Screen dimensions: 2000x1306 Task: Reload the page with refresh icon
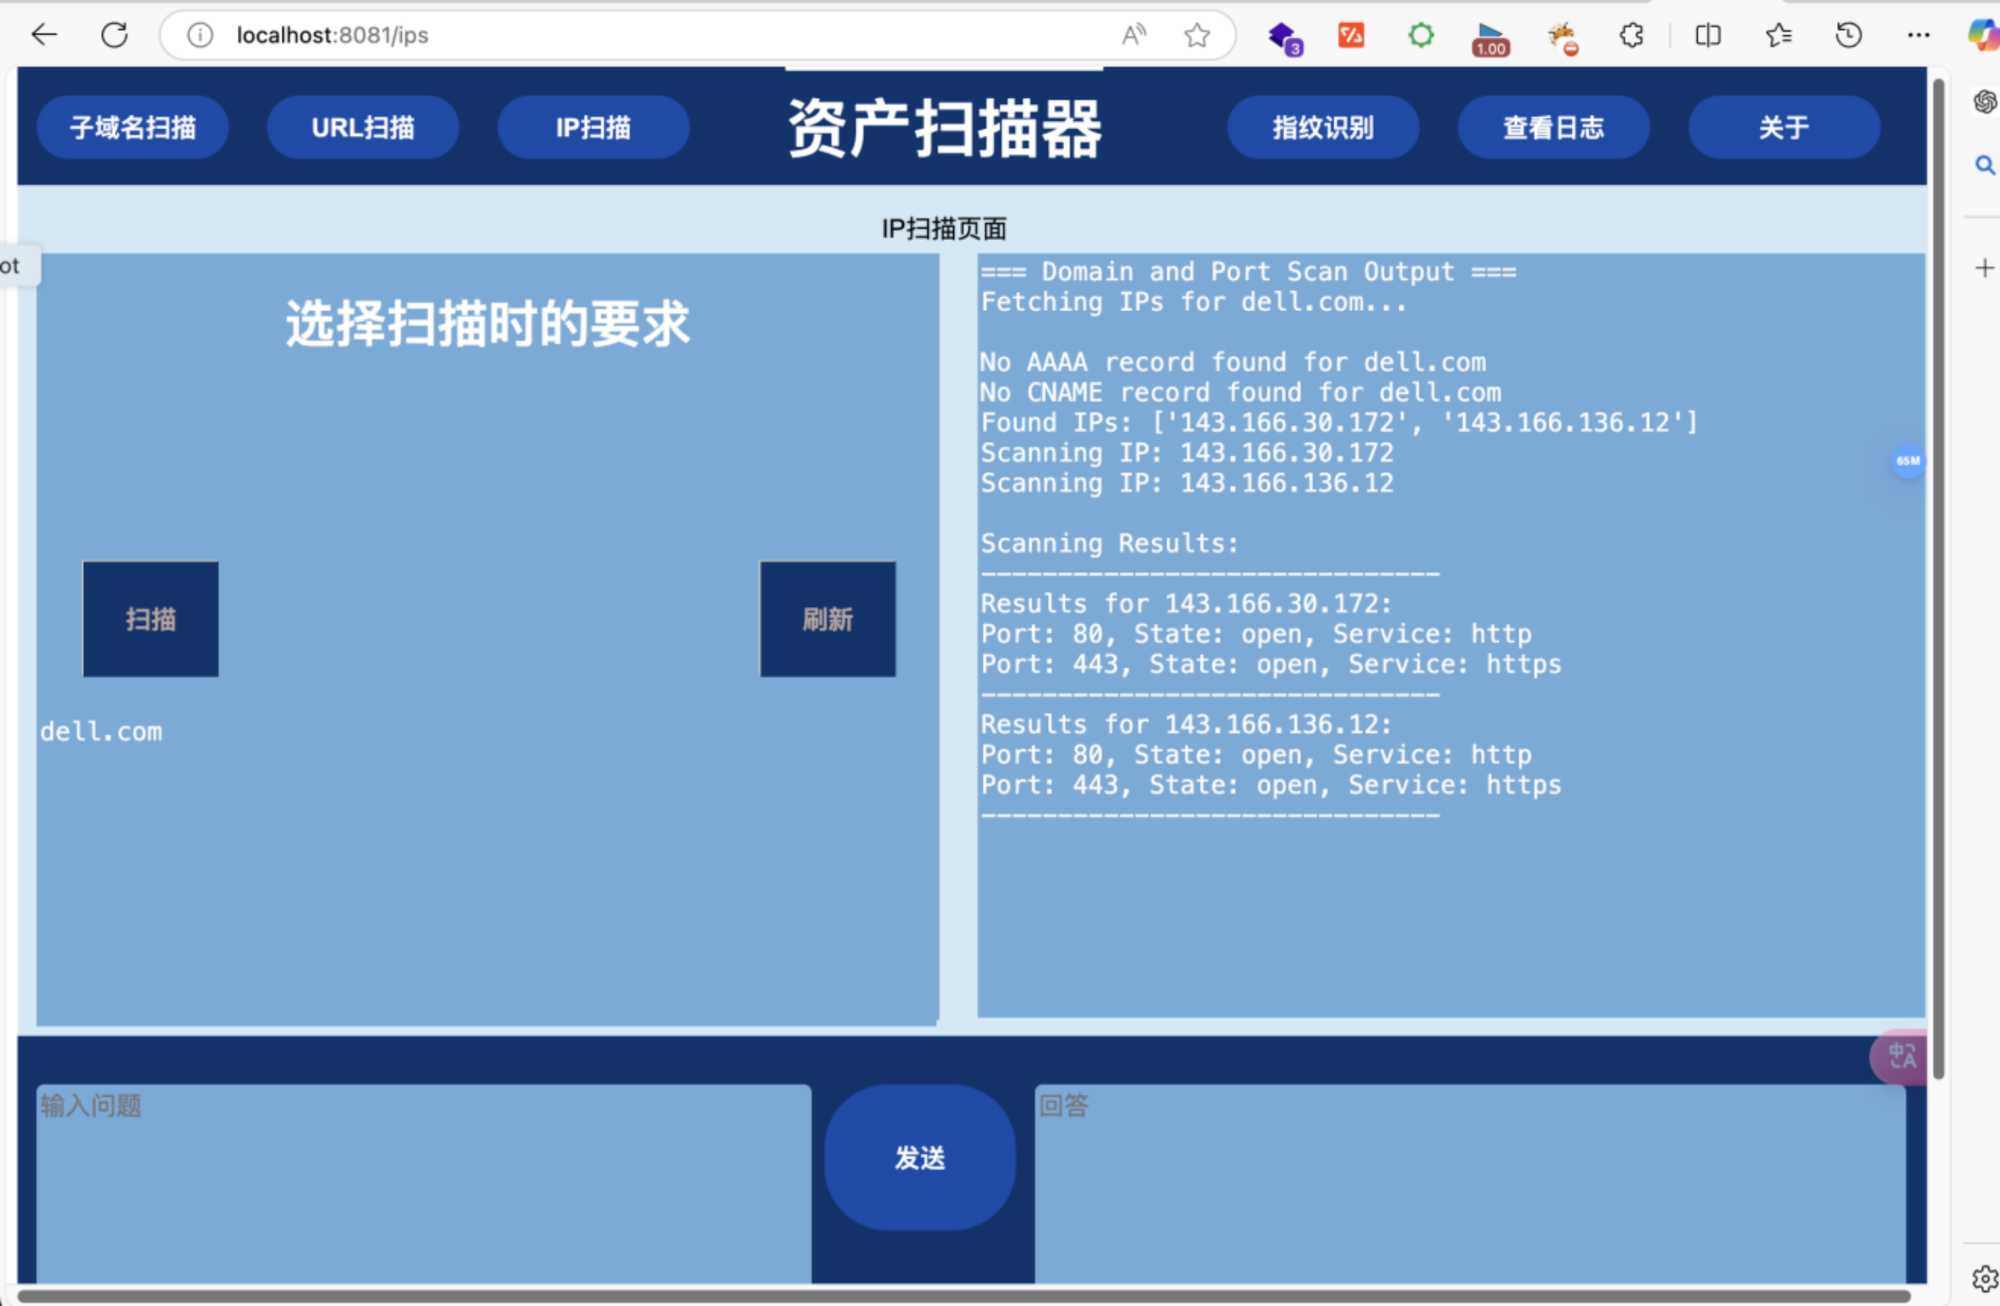115,35
